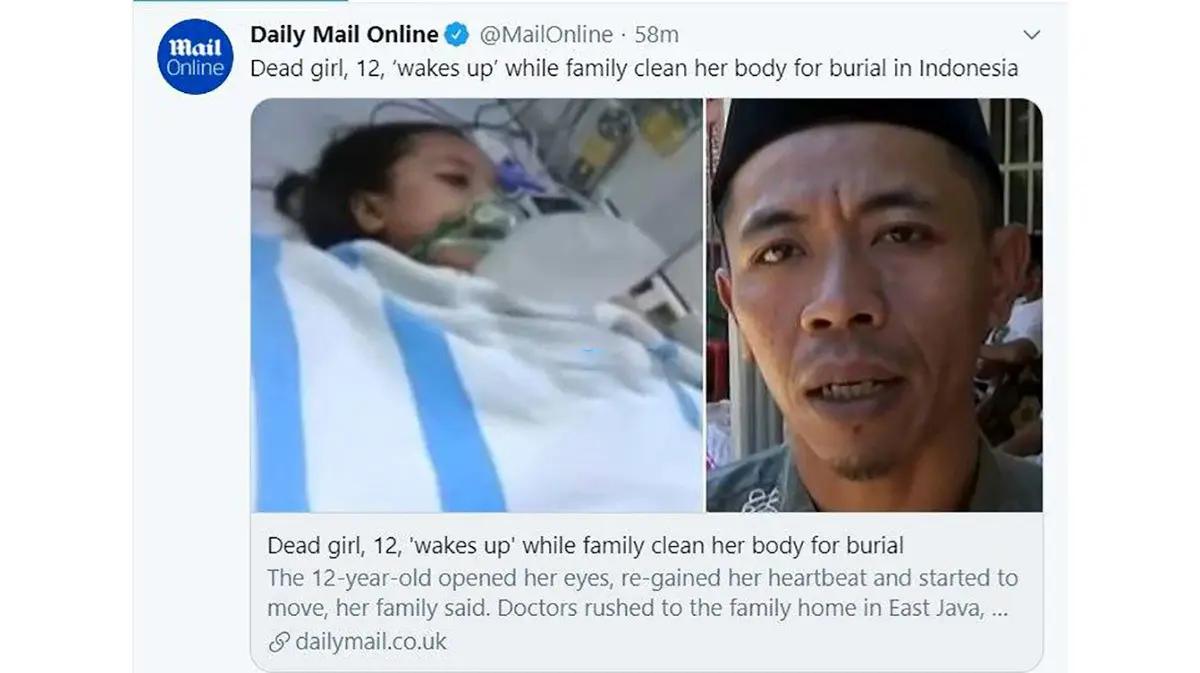Open the photo of girl in hospital bed

coord(477,305)
